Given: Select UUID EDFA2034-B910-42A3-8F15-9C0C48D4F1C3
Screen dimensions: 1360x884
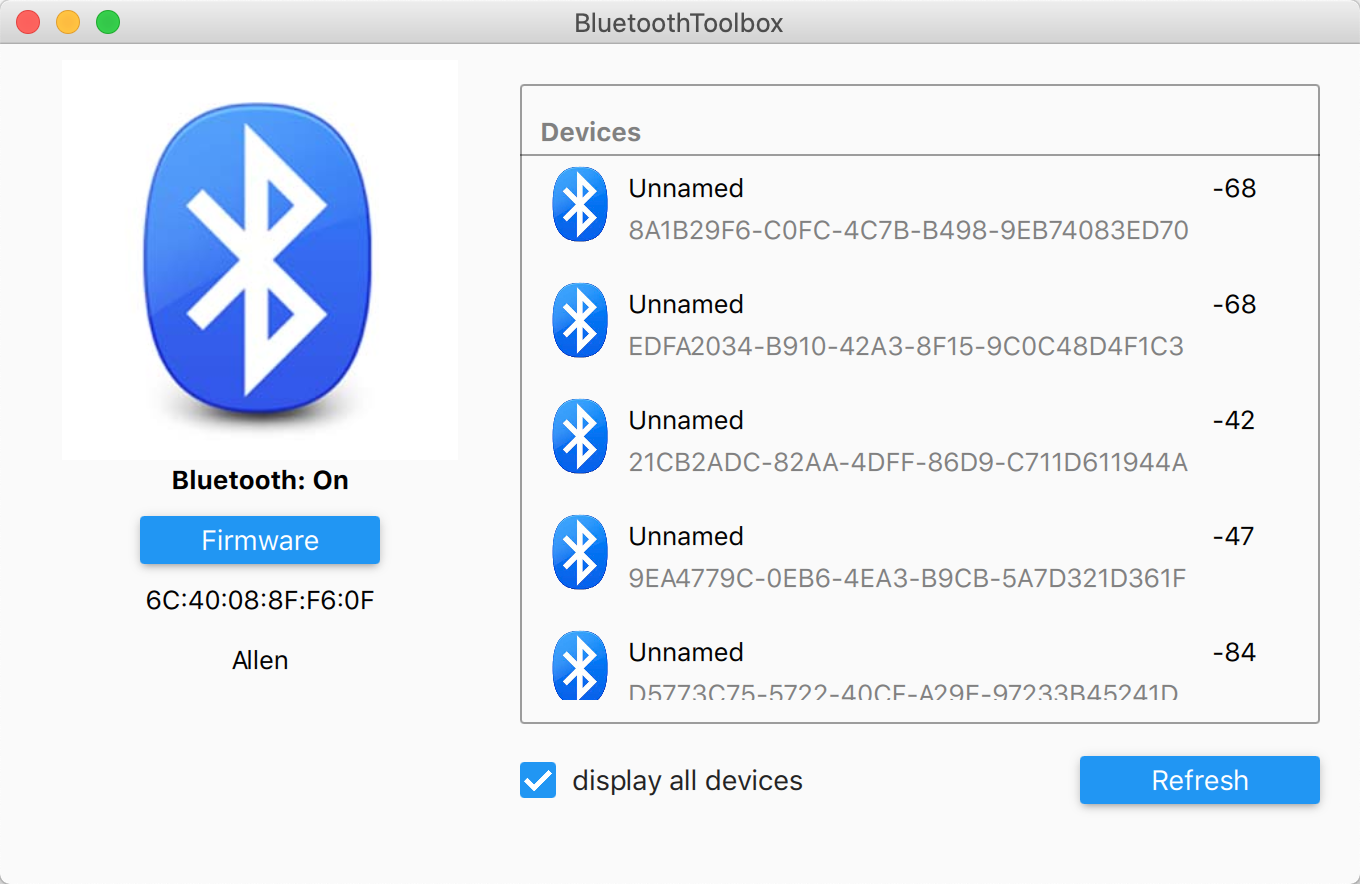Looking at the screenshot, I should (x=906, y=347).
